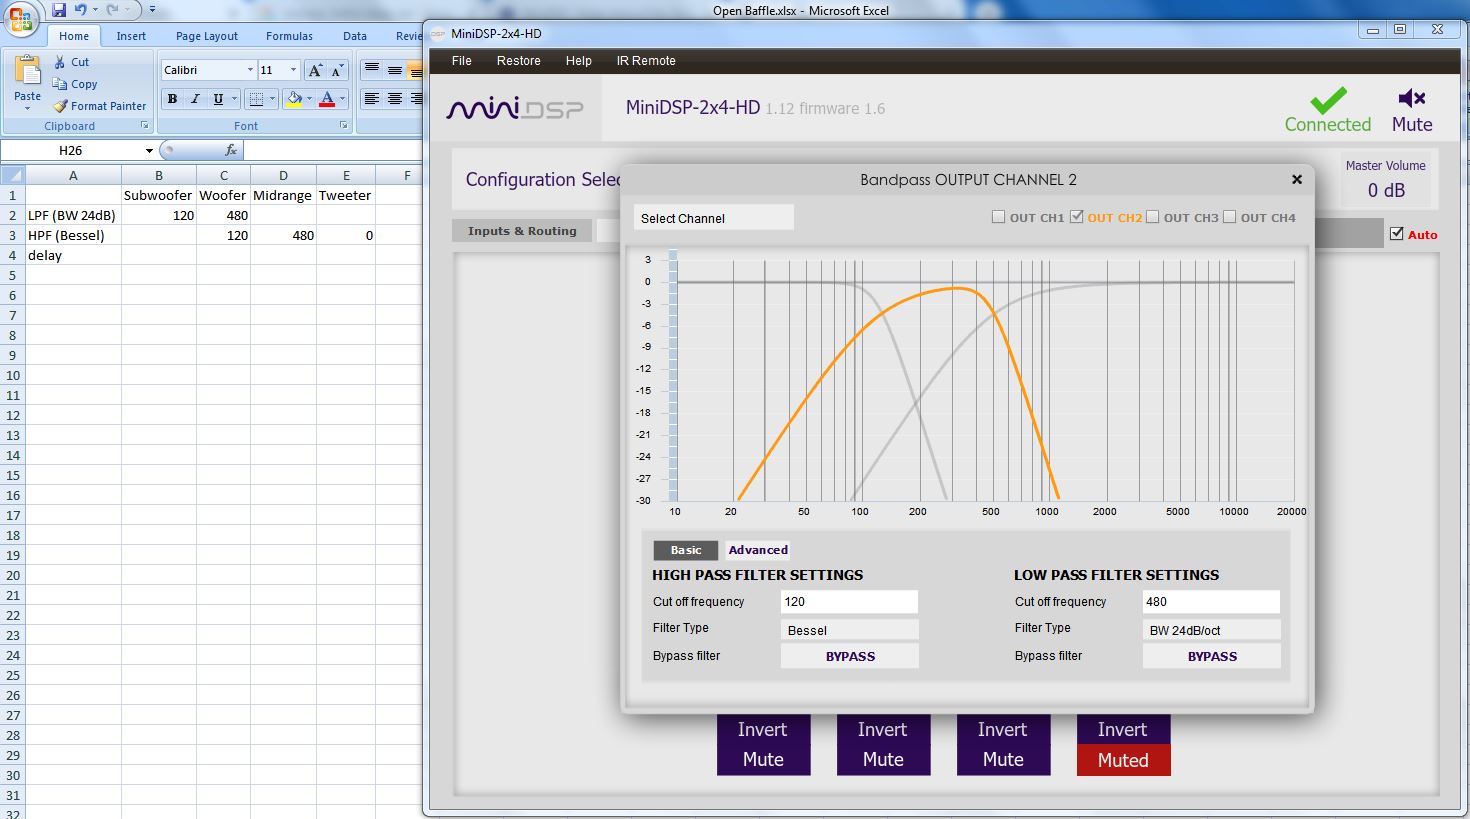Open IR Remote menu
1470x819 pixels.
(646, 61)
